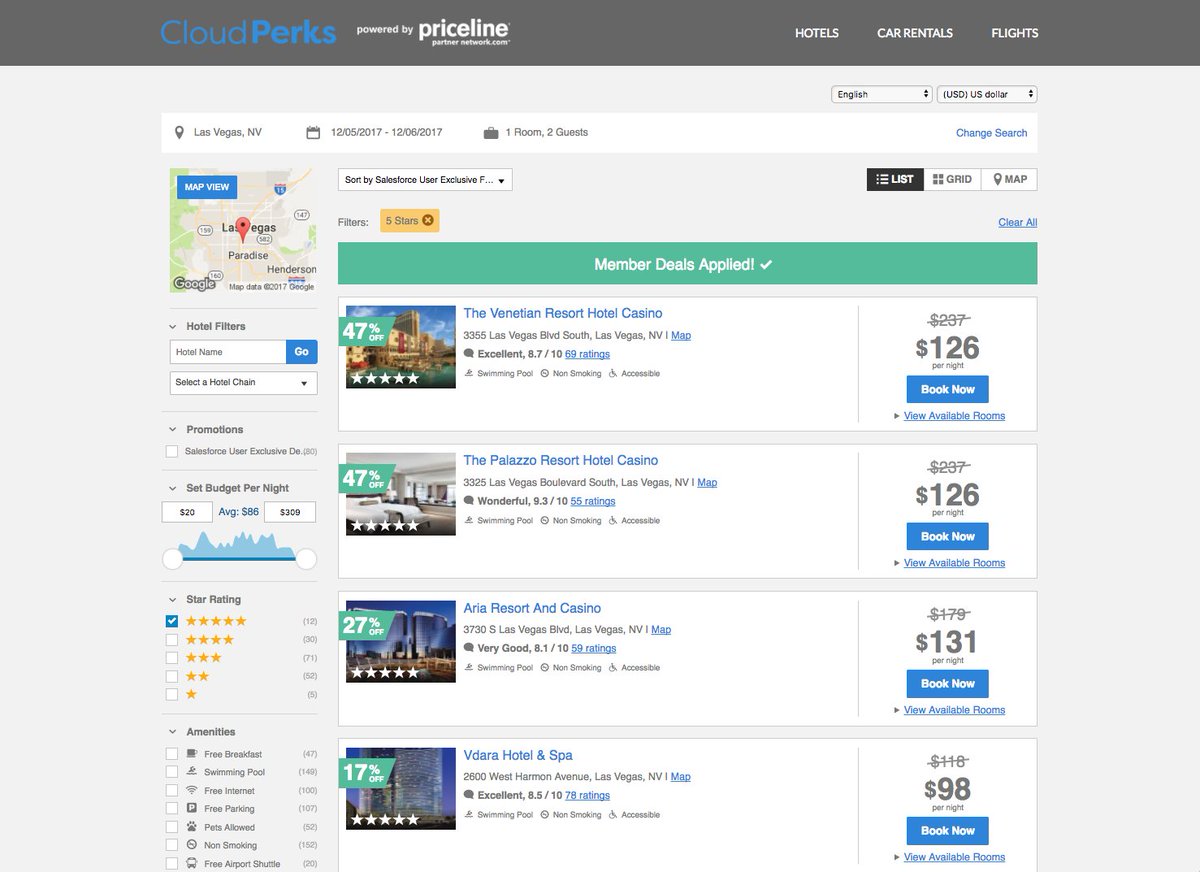
Task: Open the Select a Hotel Chain dropdown
Action: (243, 382)
